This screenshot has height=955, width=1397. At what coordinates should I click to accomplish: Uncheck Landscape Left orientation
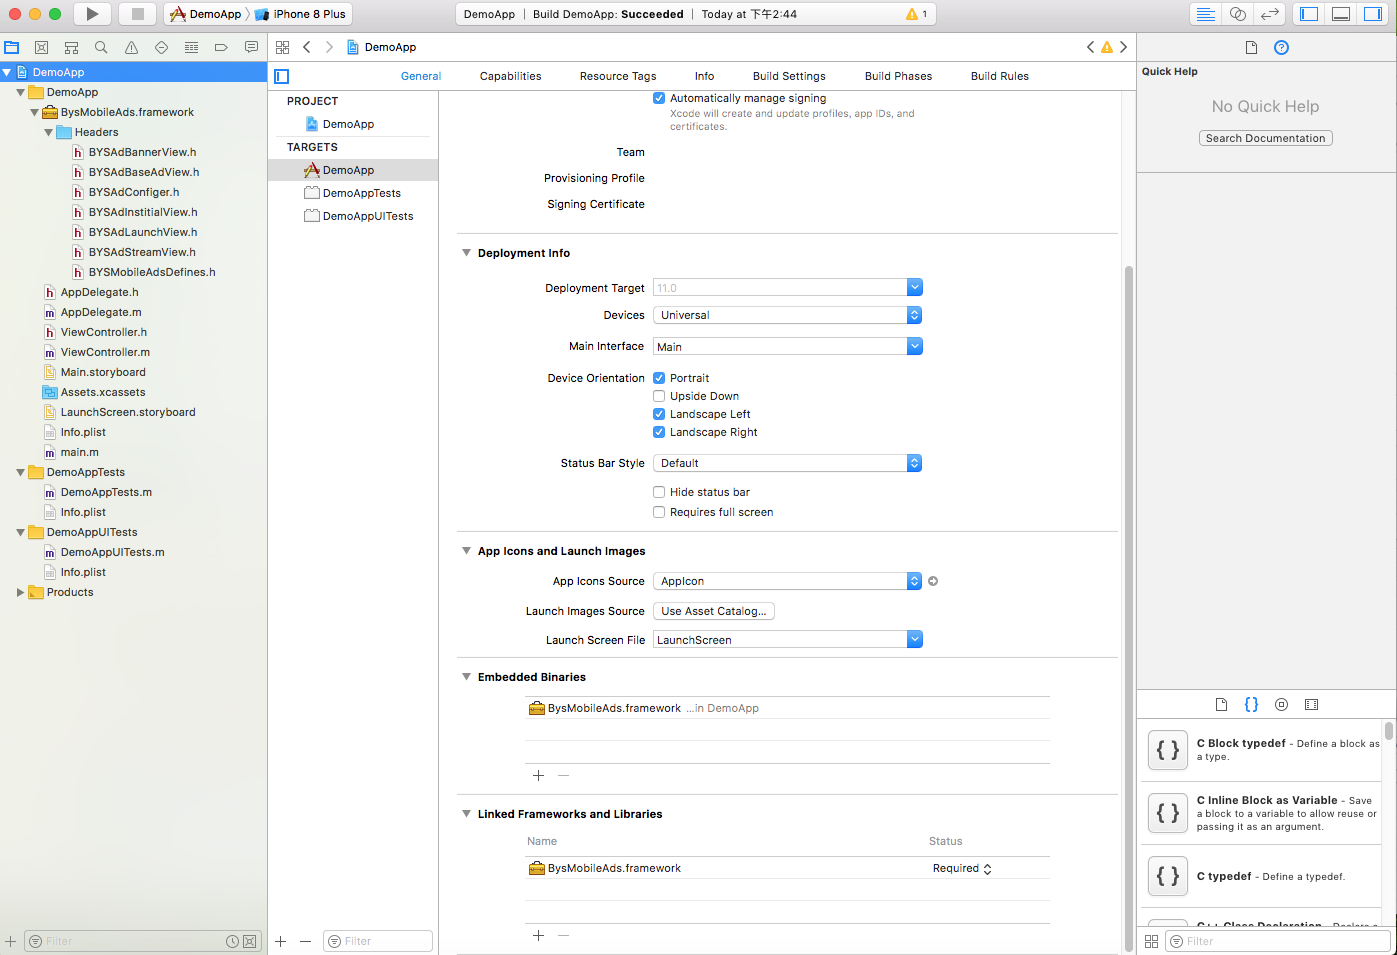(659, 414)
